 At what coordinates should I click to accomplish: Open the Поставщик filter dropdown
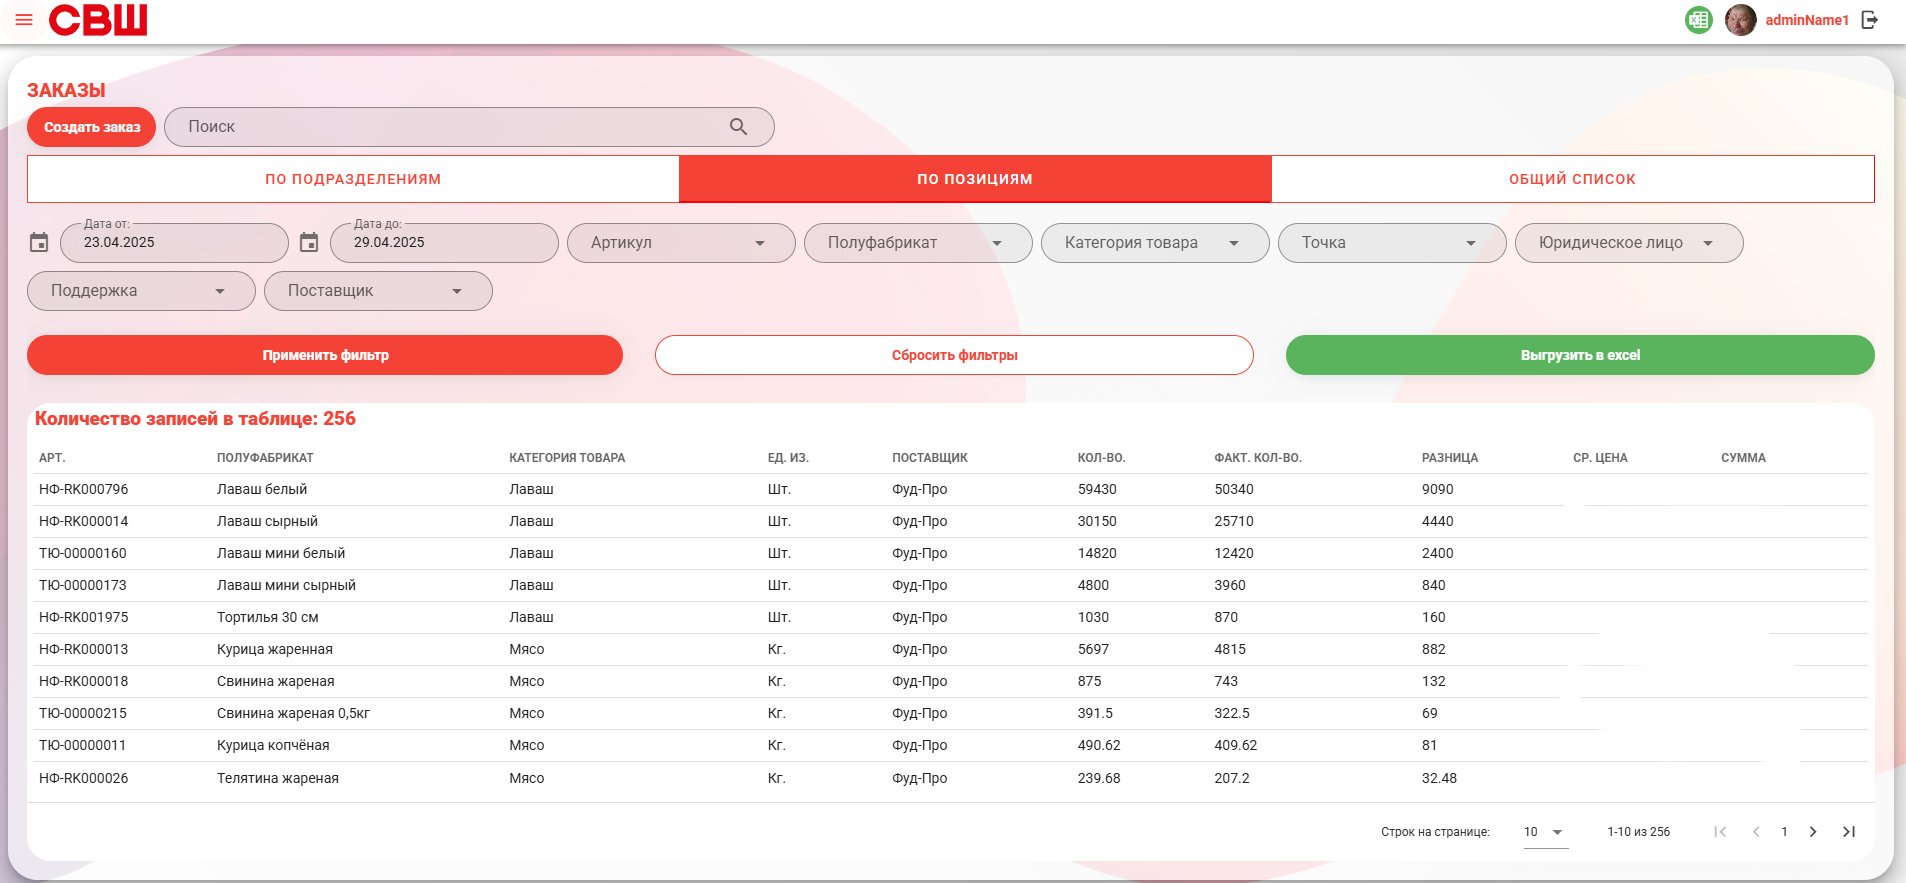click(378, 291)
